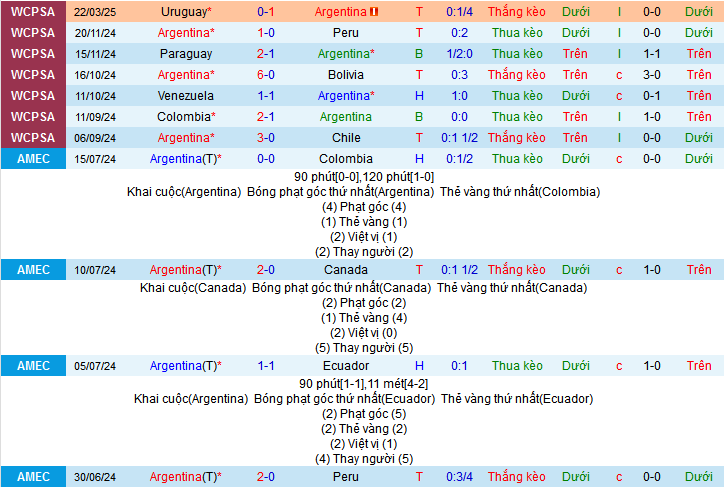This screenshot has height=487, width=724.
Task: Open the Uruguay team link
Action: (x=185, y=11)
